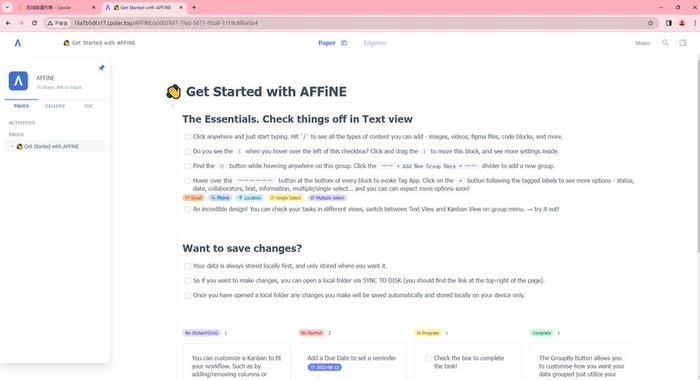This screenshot has width=700, height=380.
Task: Click the blue AFFiNE workspace avatar
Action: pos(18,81)
